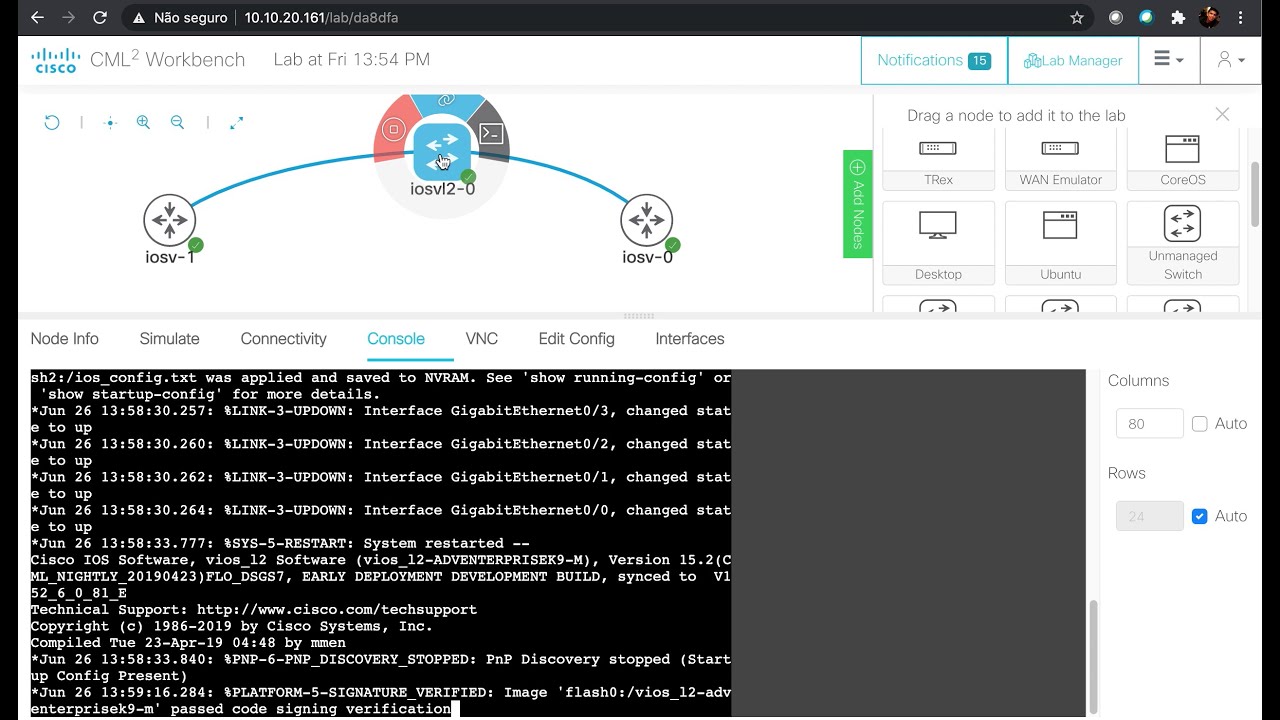1280x720 pixels.
Task: Switch to the Simulate tab
Action: coord(170,339)
